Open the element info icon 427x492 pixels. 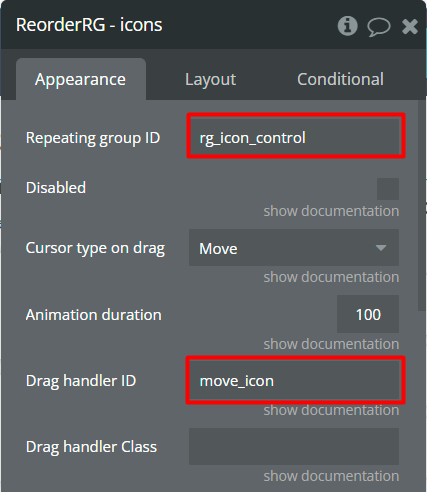click(x=347, y=26)
